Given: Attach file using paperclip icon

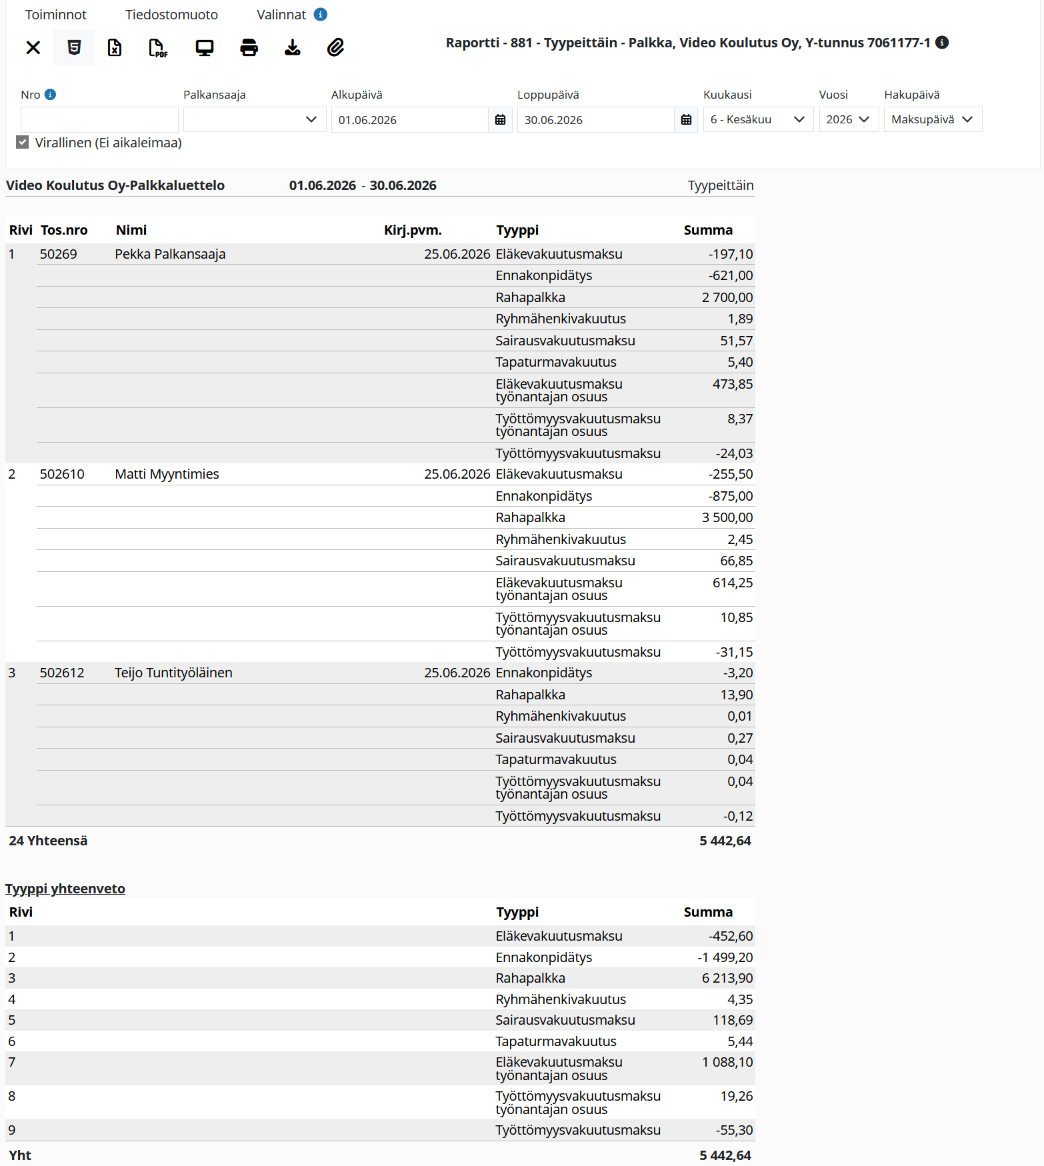Looking at the screenshot, I should [335, 48].
